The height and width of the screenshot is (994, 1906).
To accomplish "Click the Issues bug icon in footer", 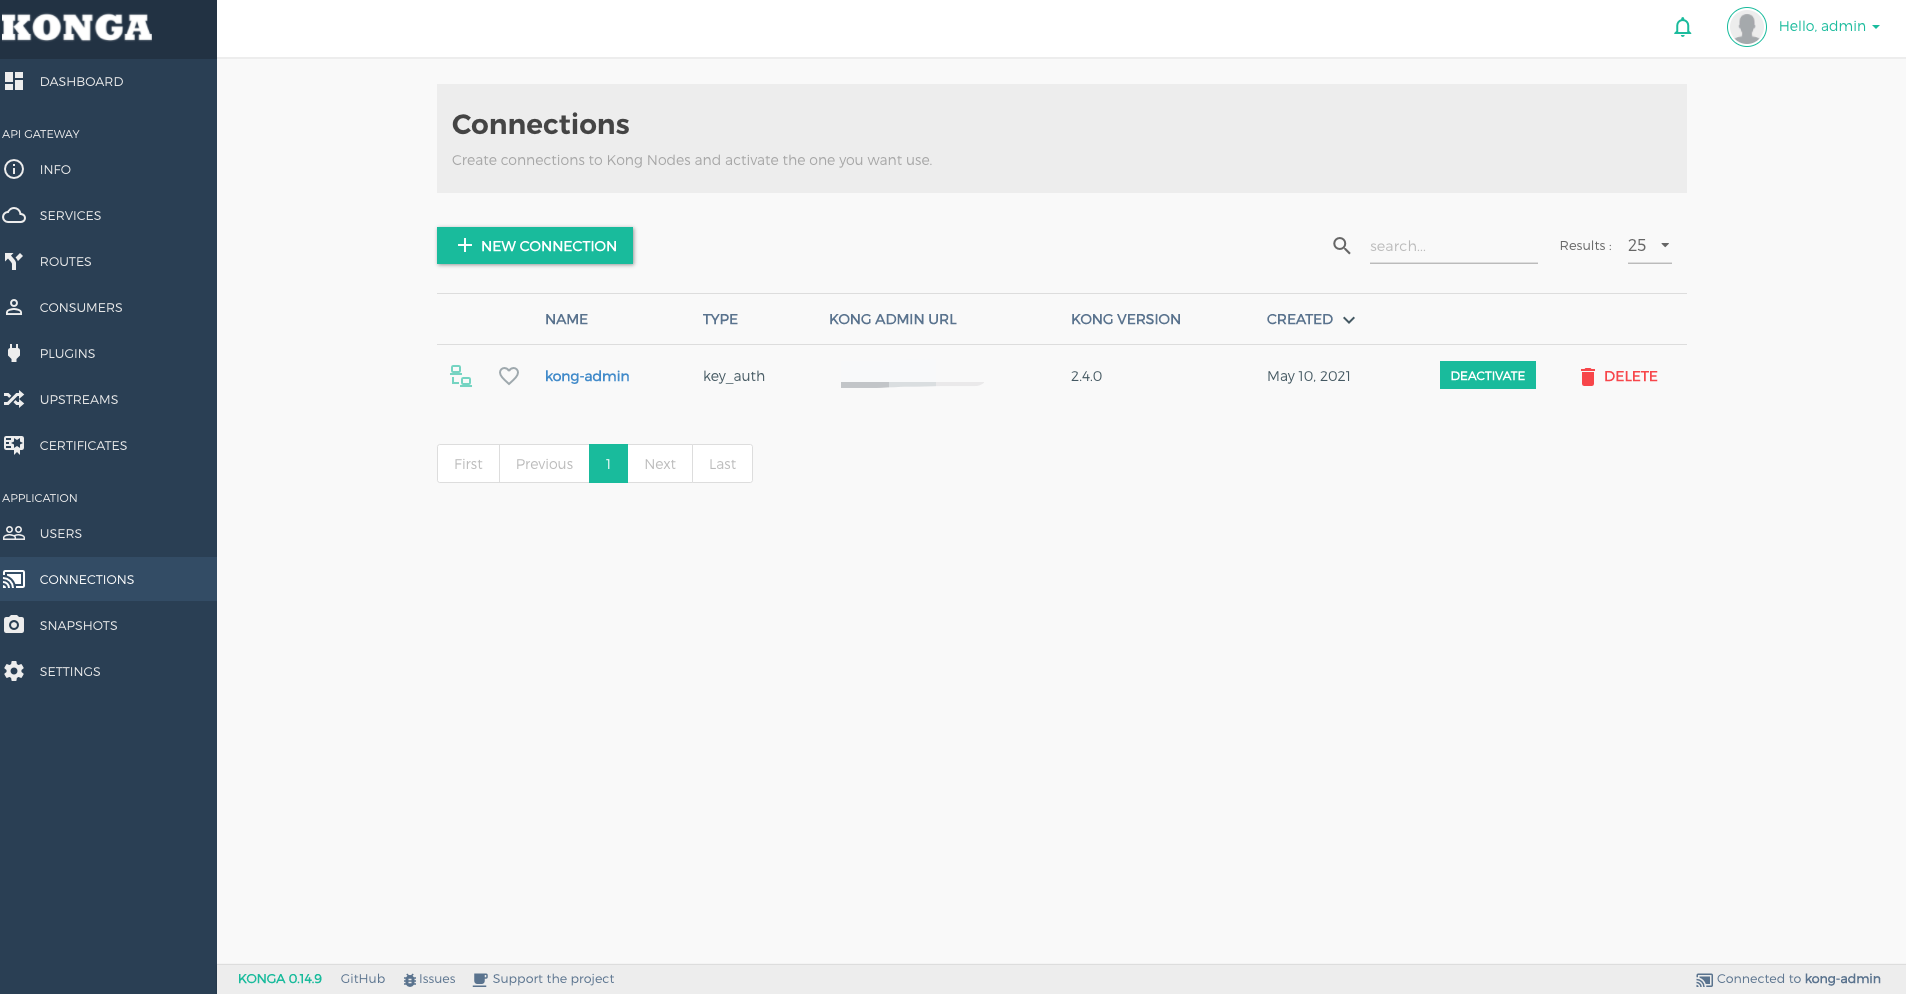I will click(410, 980).
